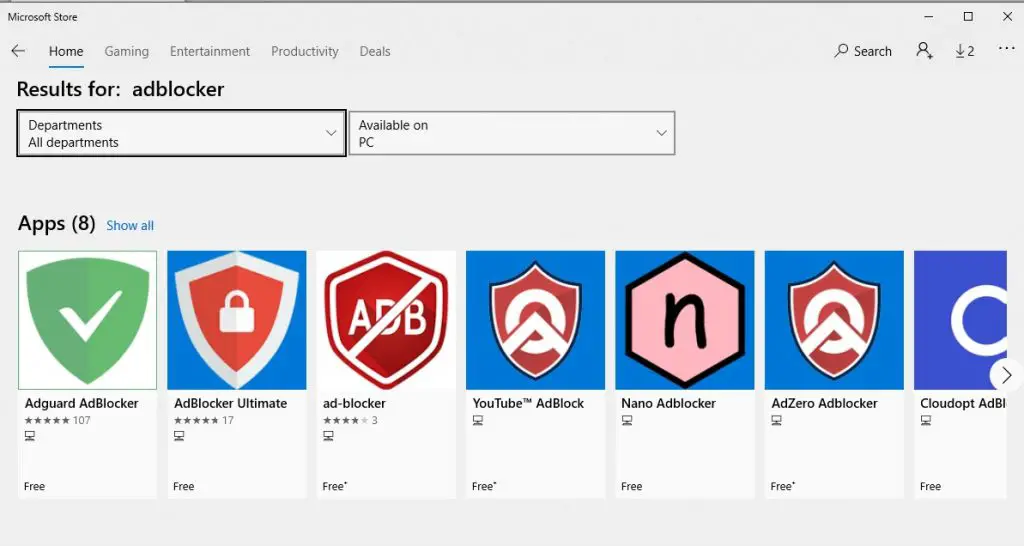1024x546 pixels.
Task: Open AdZero Adblocker shield icon
Action: (834, 320)
